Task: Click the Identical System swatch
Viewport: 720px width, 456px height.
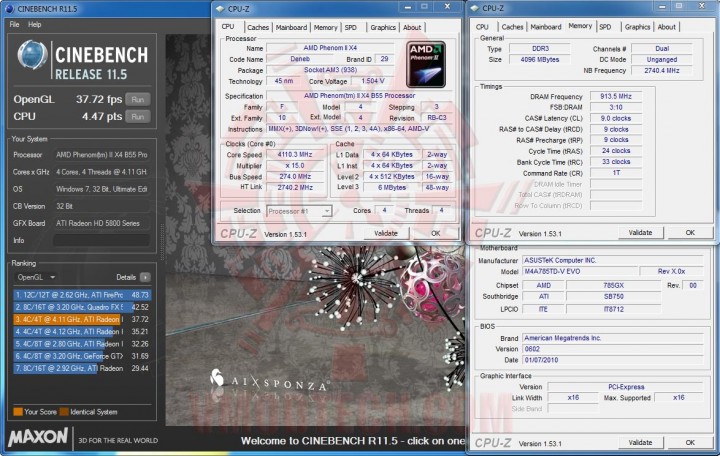Action: point(64,411)
